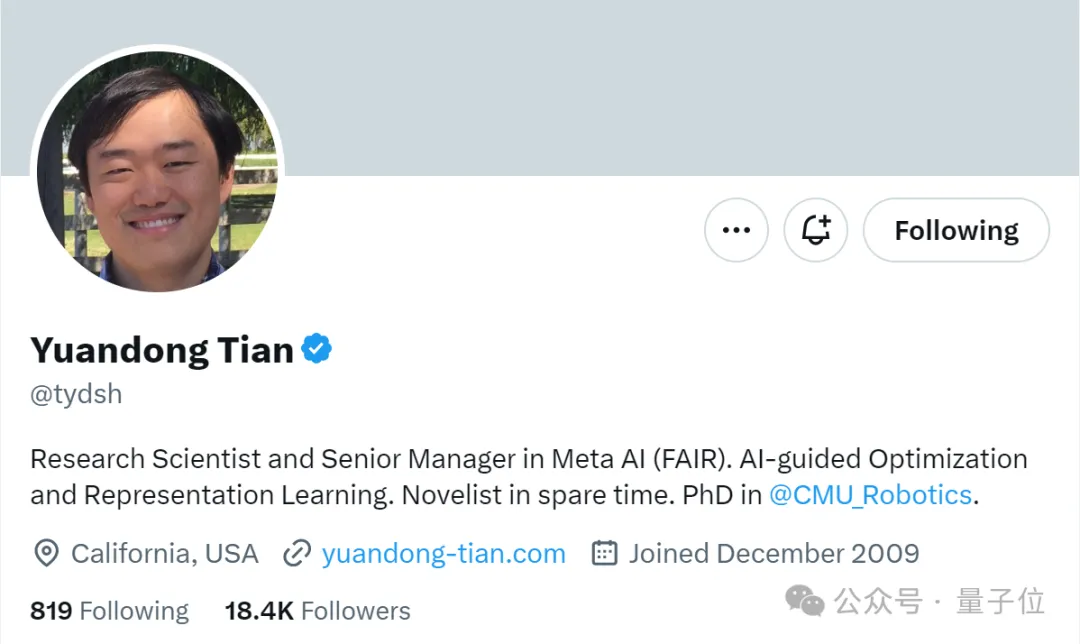Toggle the Following button to unfollow
This screenshot has height=644, width=1080.
click(956, 230)
